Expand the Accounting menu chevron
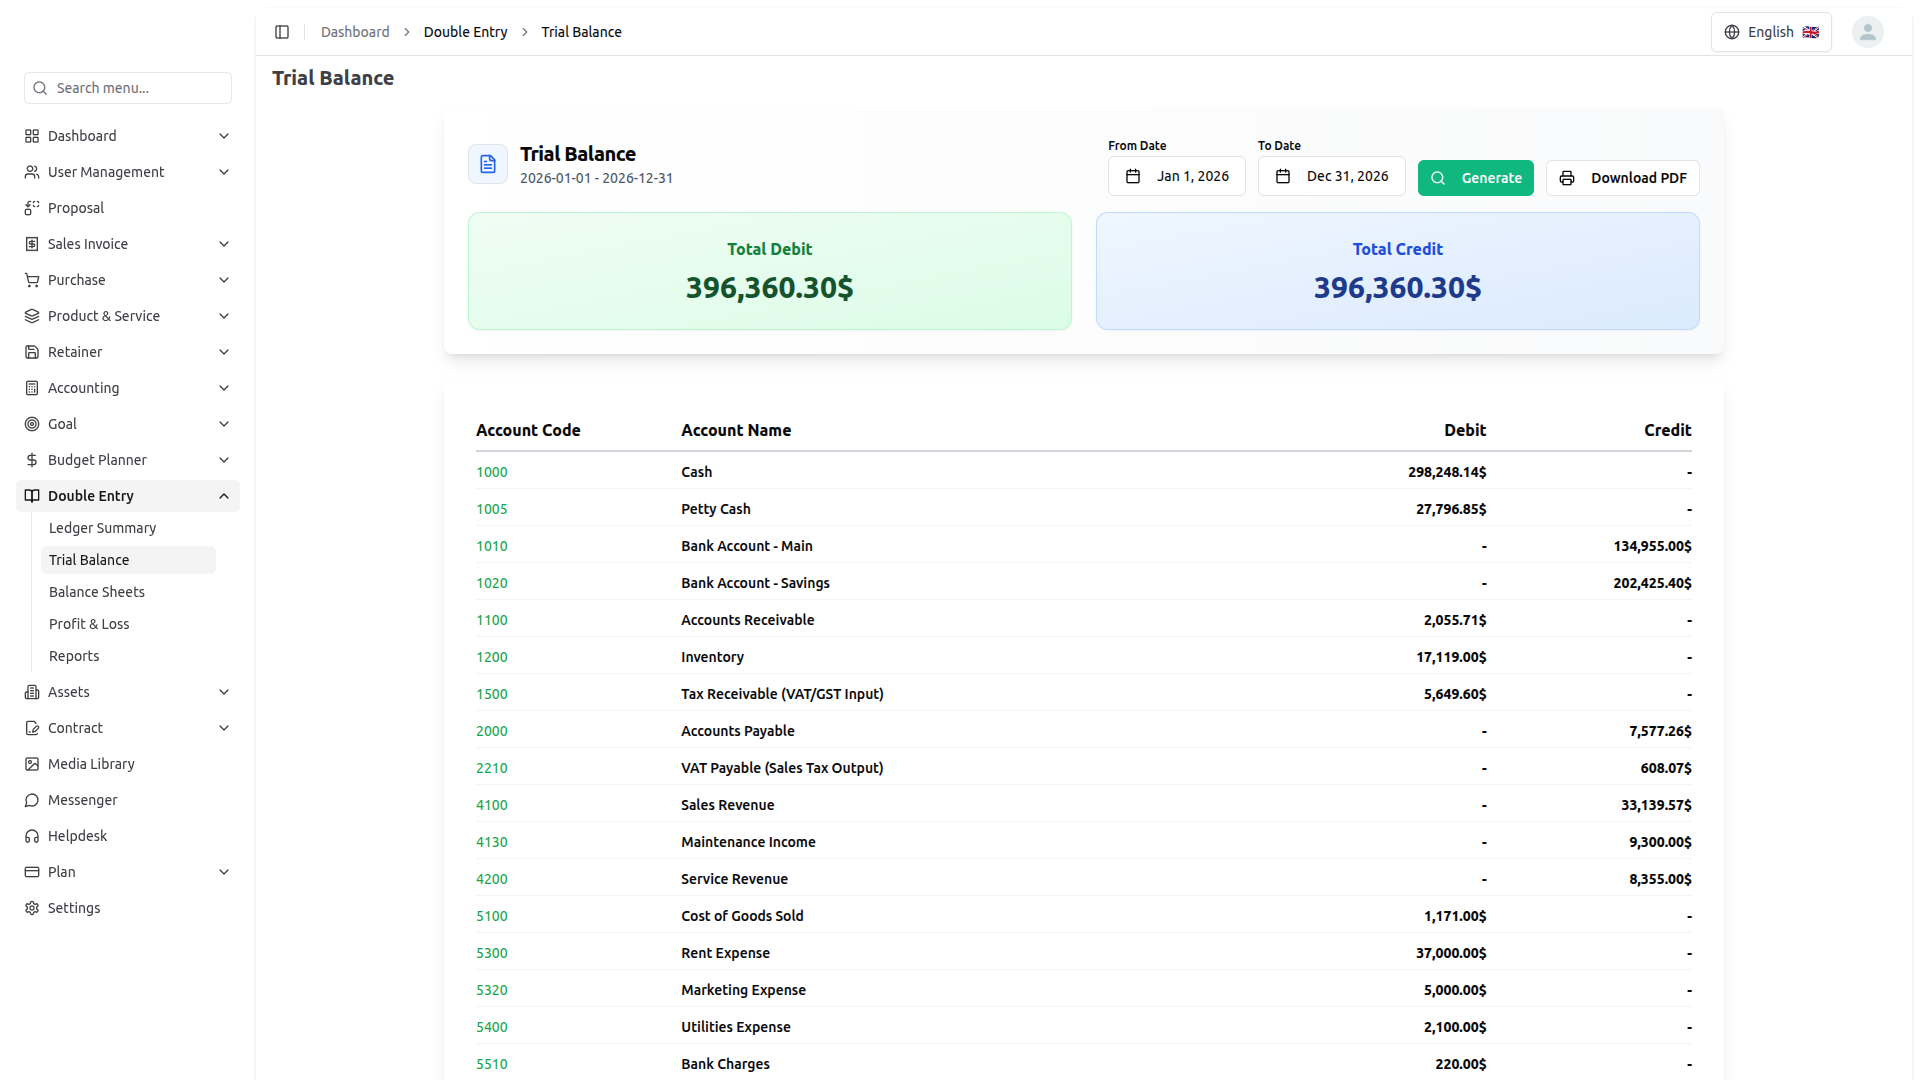The width and height of the screenshot is (1920, 1080). pyautogui.click(x=224, y=388)
